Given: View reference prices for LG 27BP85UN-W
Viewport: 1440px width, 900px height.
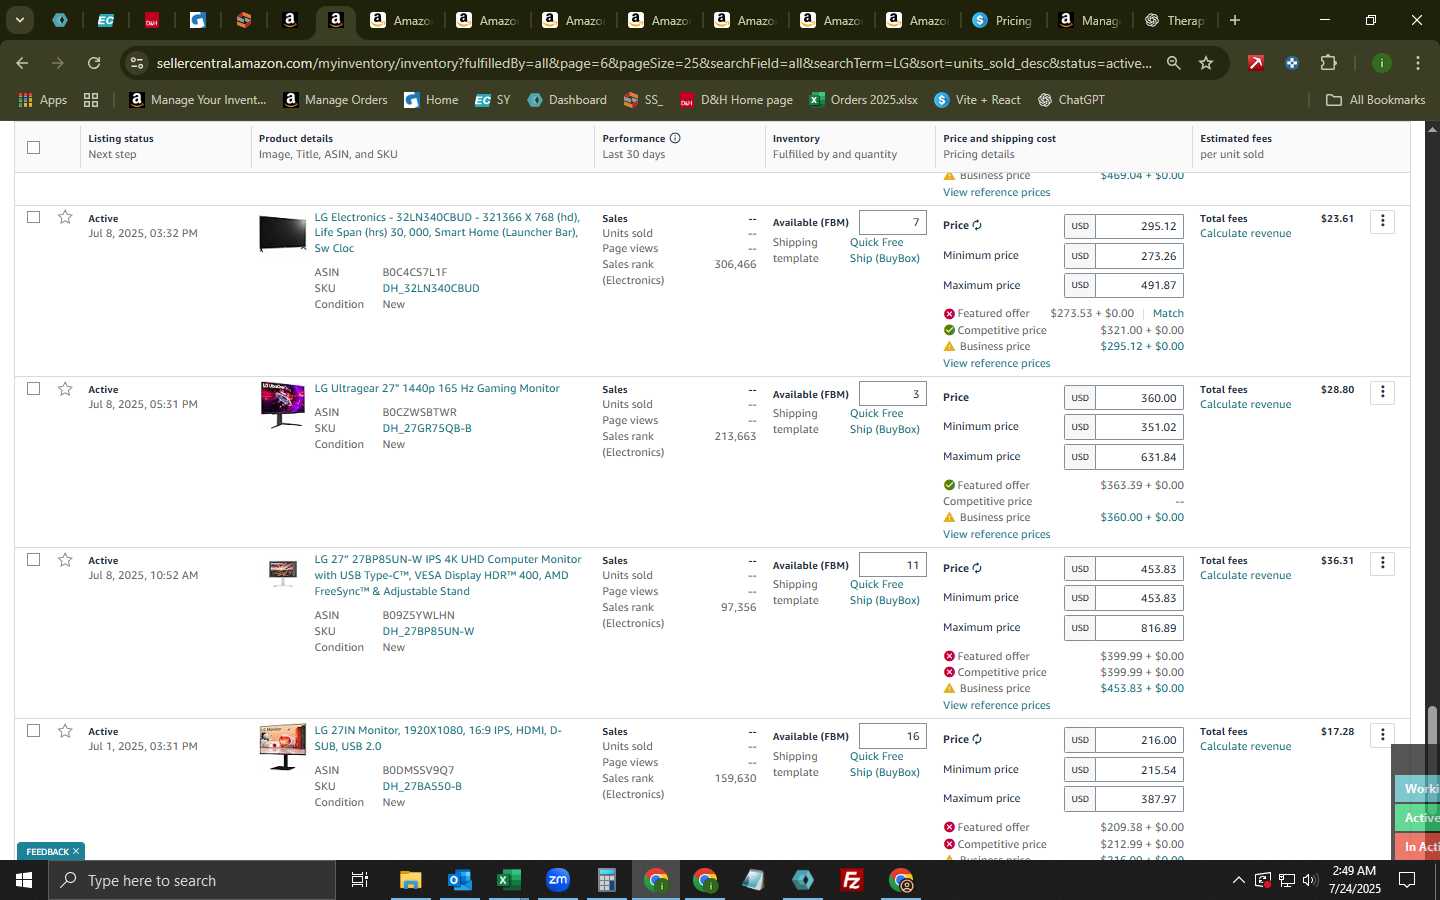Looking at the screenshot, I should tap(996, 705).
